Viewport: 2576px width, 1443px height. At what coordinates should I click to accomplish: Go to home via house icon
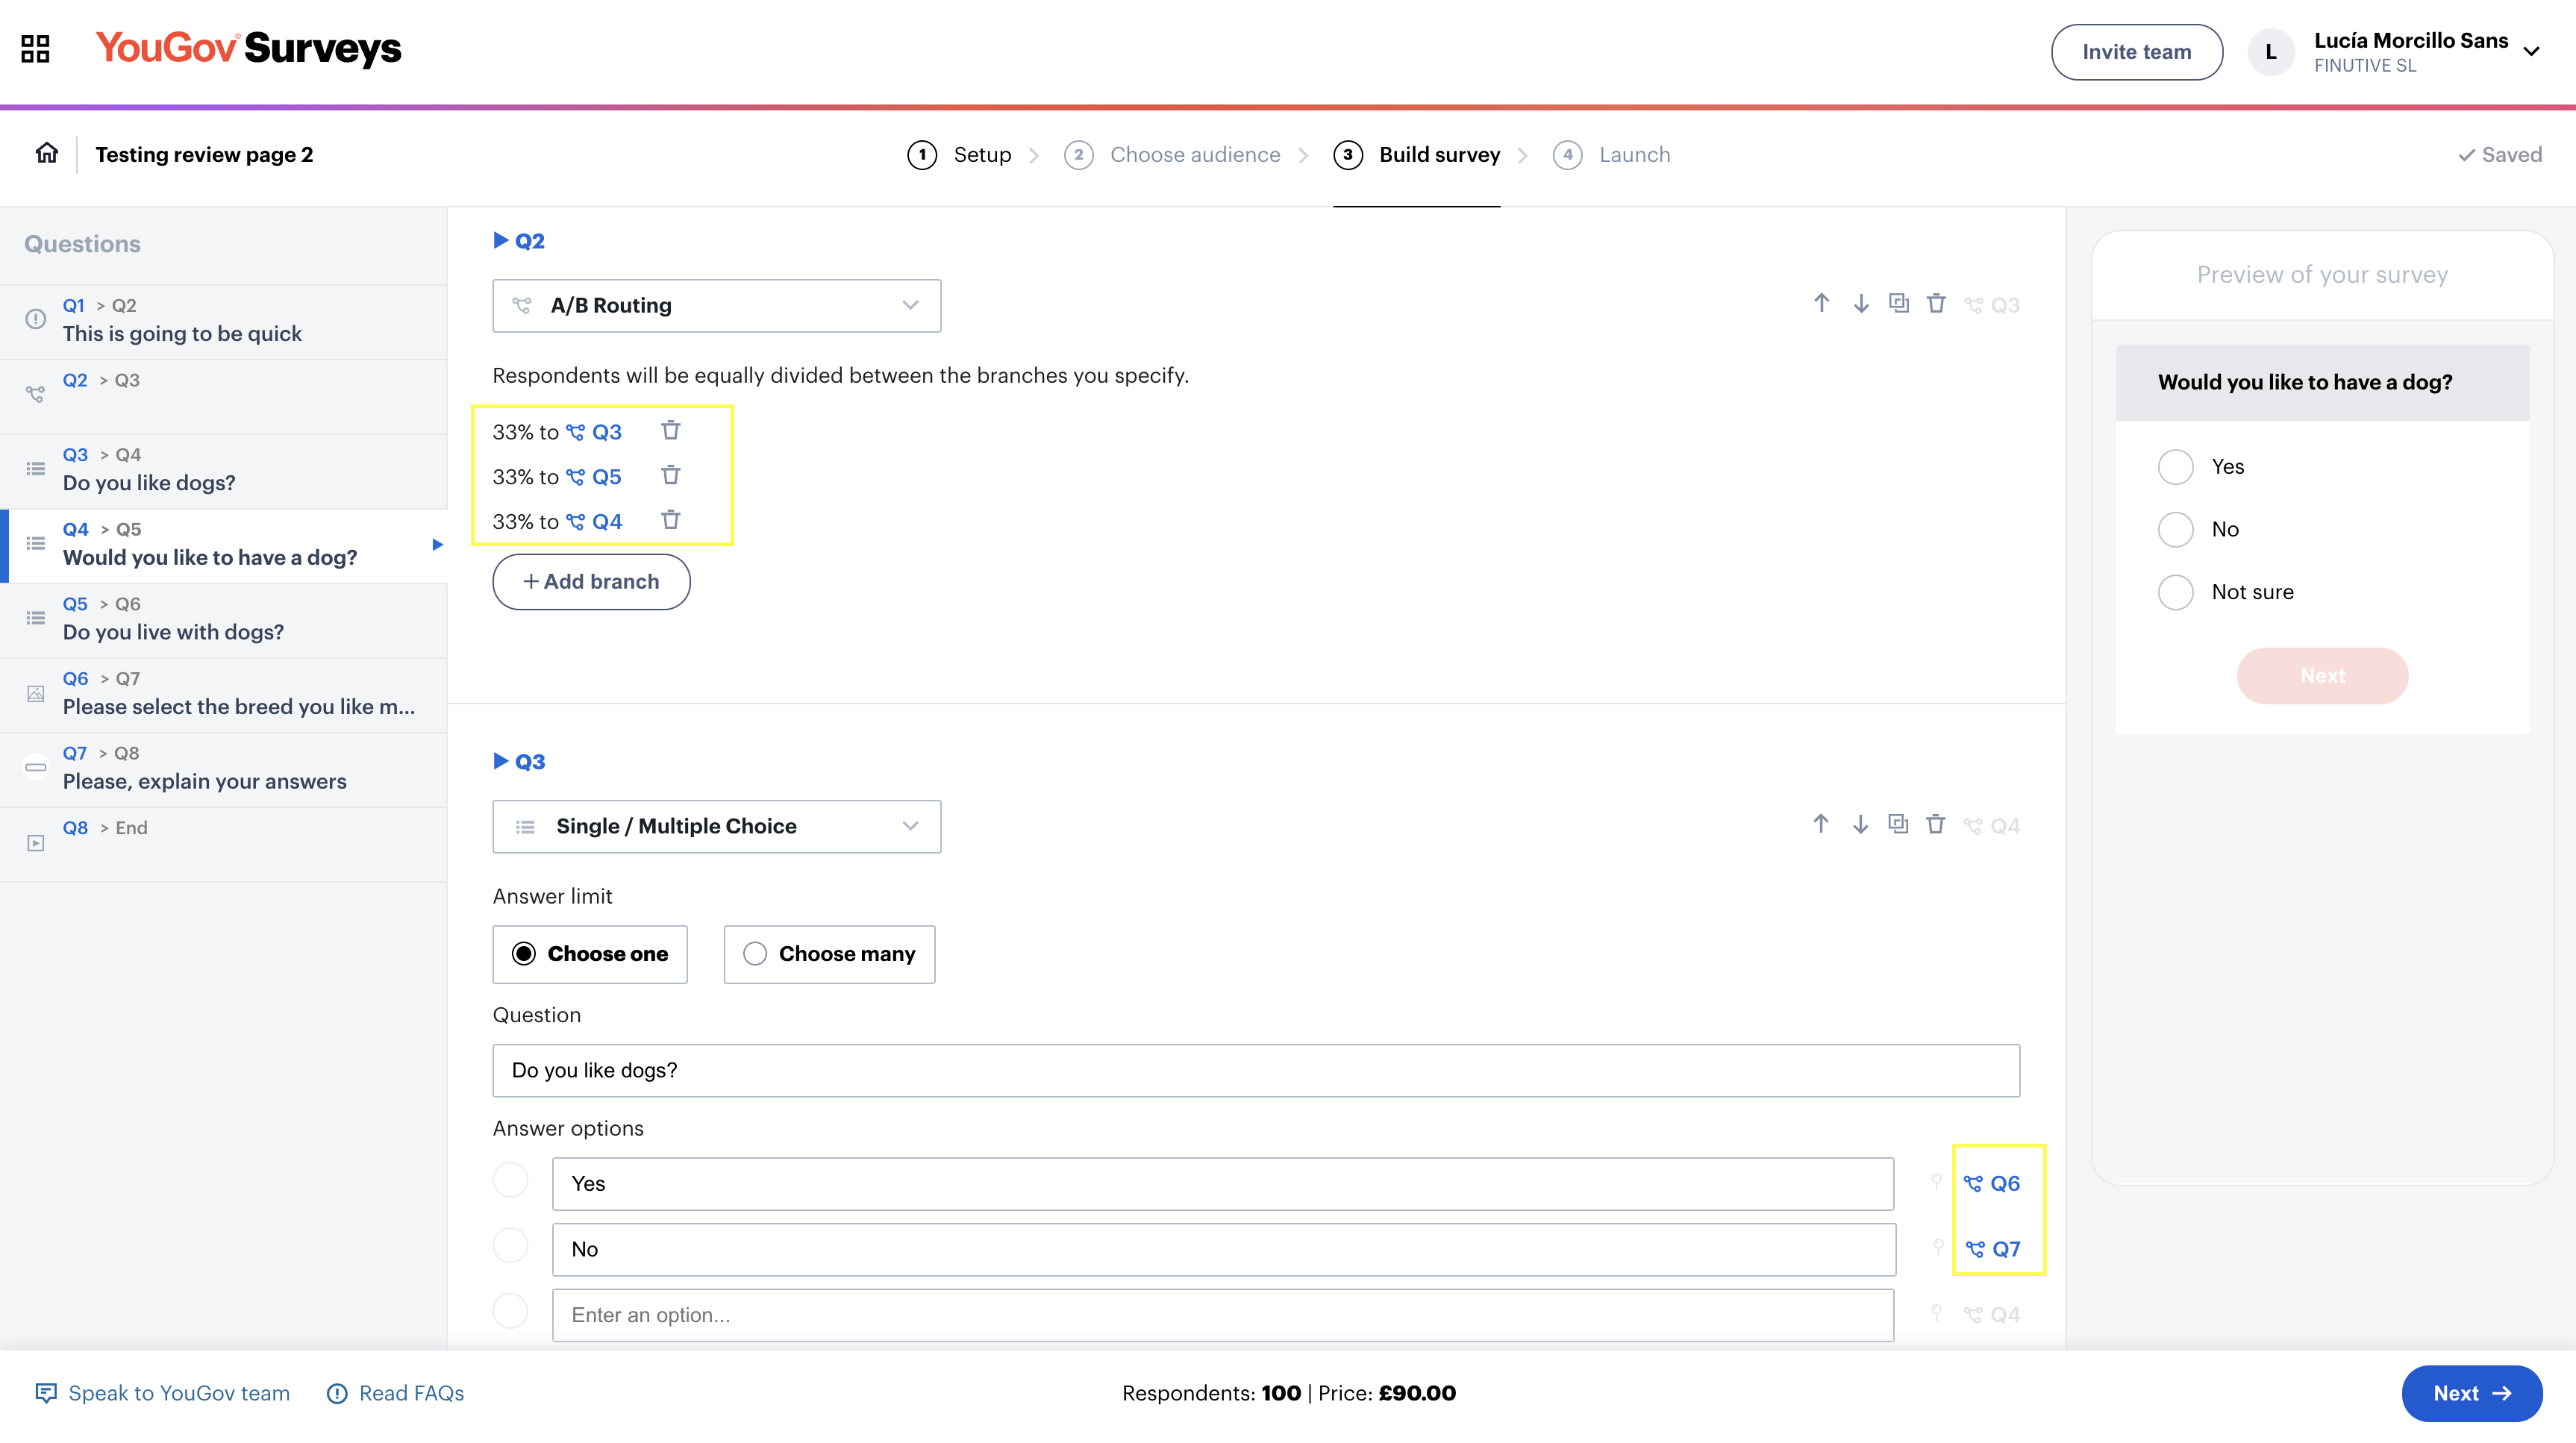[46, 154]
